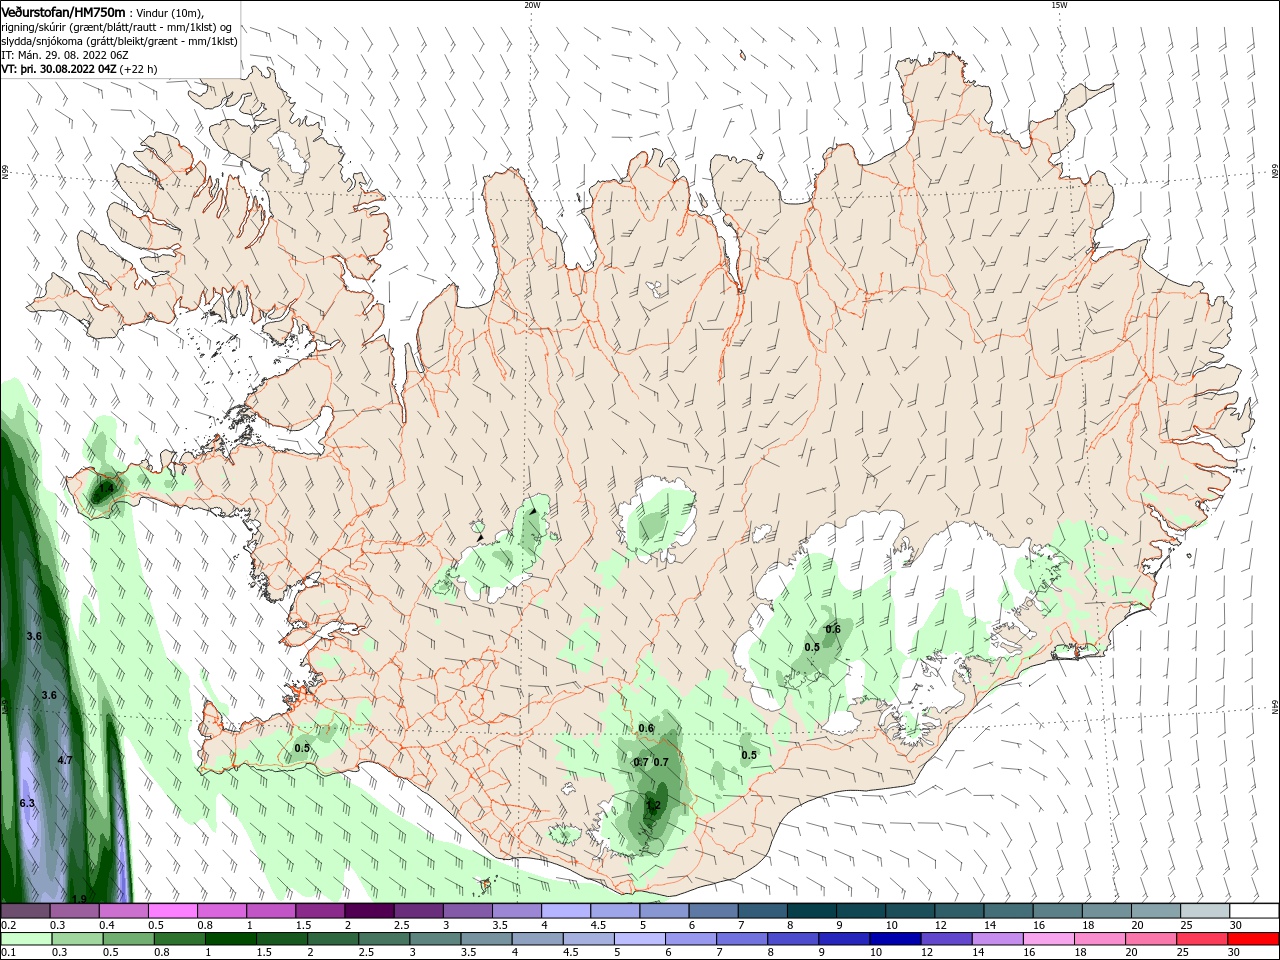Click the 4.7 precipitation value offshore
This screenshot has height=960, width=1280.
(65, 760)
